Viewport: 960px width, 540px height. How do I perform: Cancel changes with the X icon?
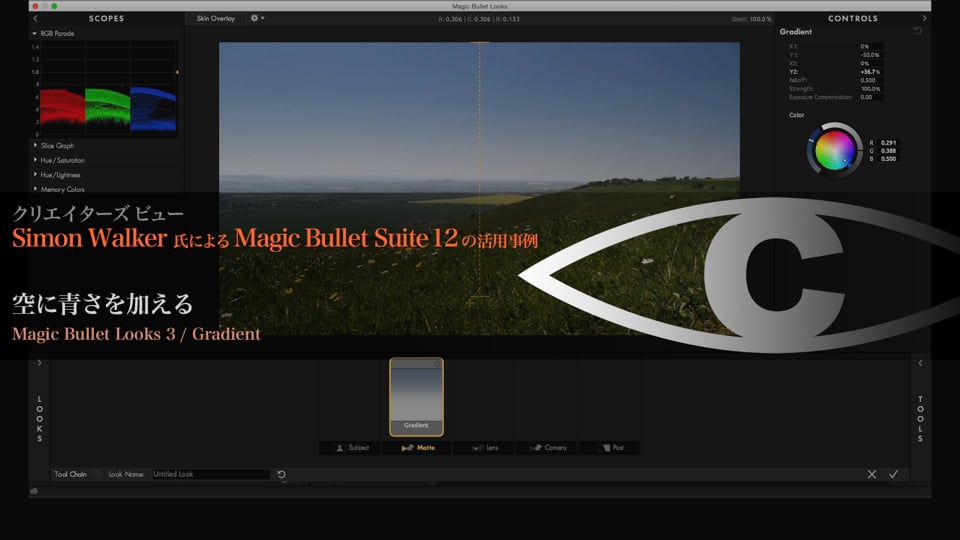[872, 474]
